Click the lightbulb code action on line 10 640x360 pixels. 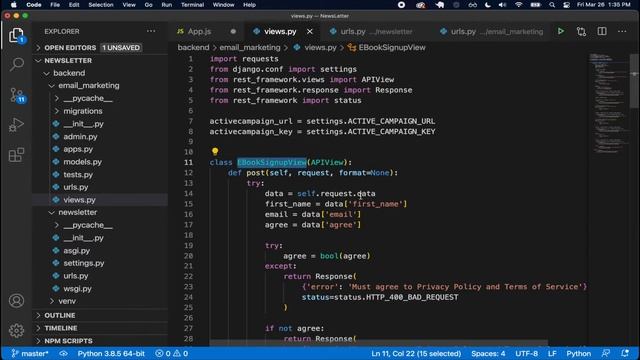pos(215,152)
